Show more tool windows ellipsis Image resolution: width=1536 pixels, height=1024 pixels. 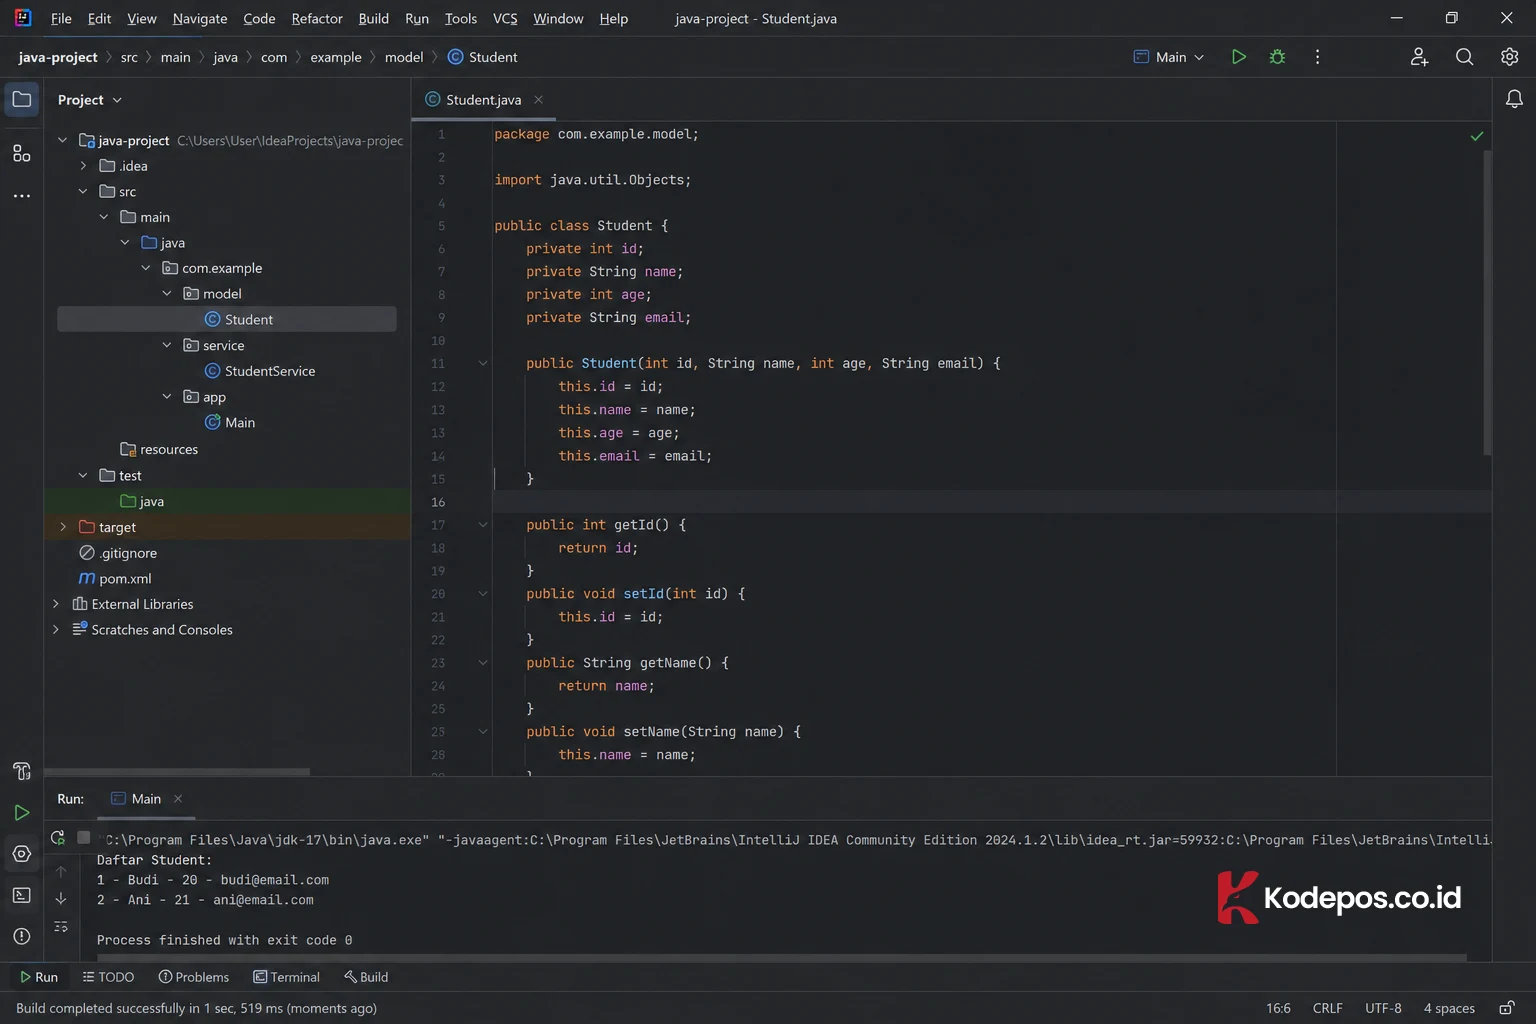[22, 196]
